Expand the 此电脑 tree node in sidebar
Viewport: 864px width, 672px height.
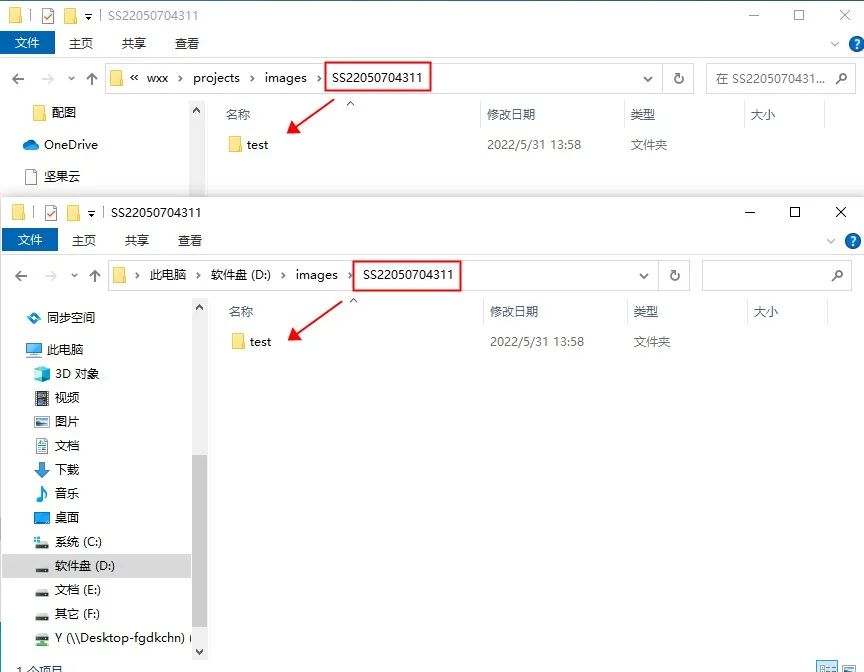[13, 350]
